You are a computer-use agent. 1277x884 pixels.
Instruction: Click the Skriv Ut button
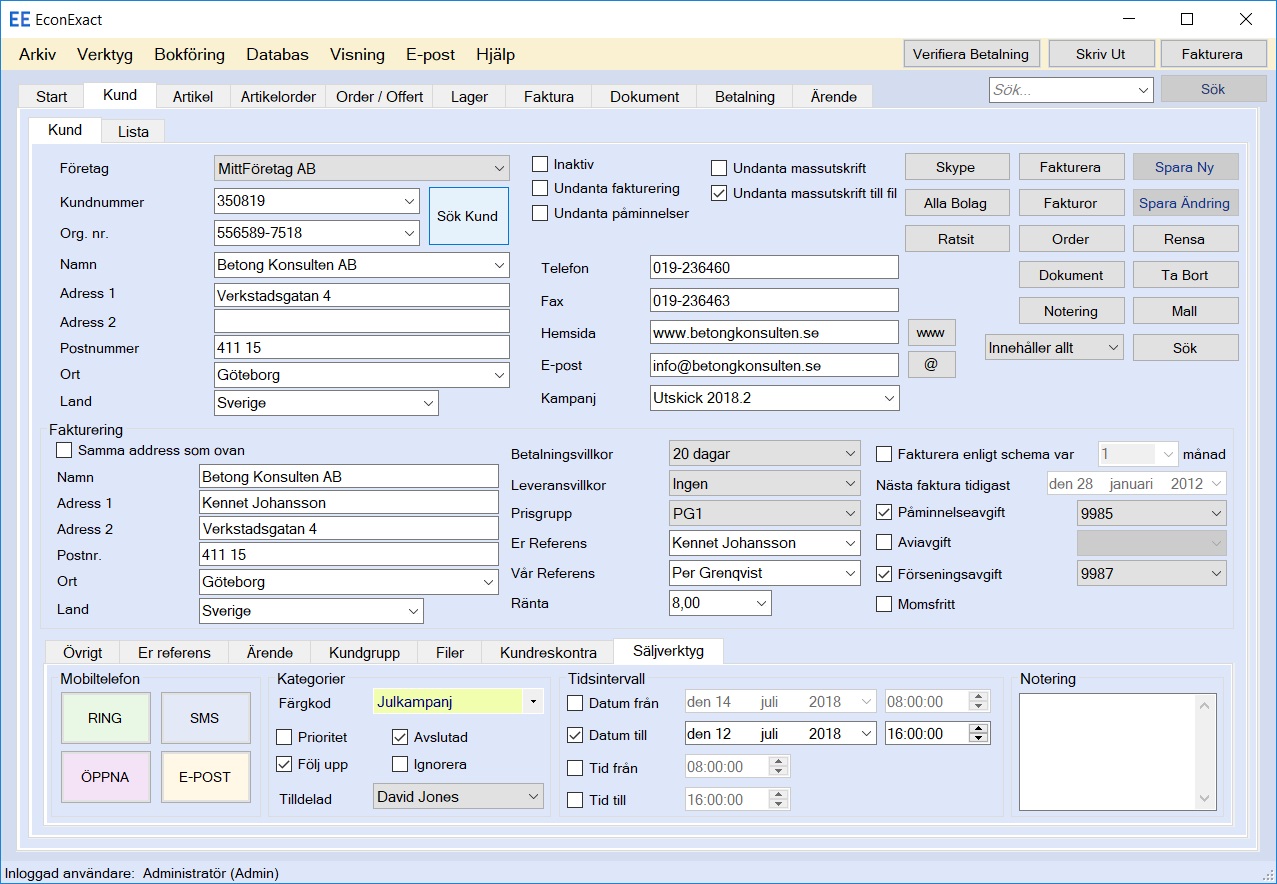1100,54
